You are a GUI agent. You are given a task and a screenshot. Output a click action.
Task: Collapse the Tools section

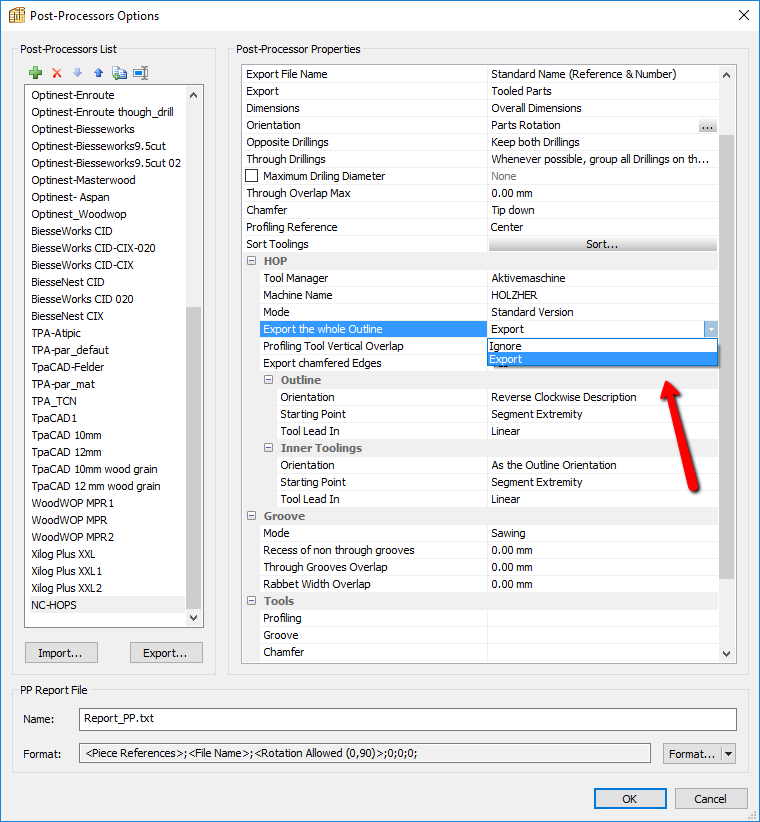252,601
